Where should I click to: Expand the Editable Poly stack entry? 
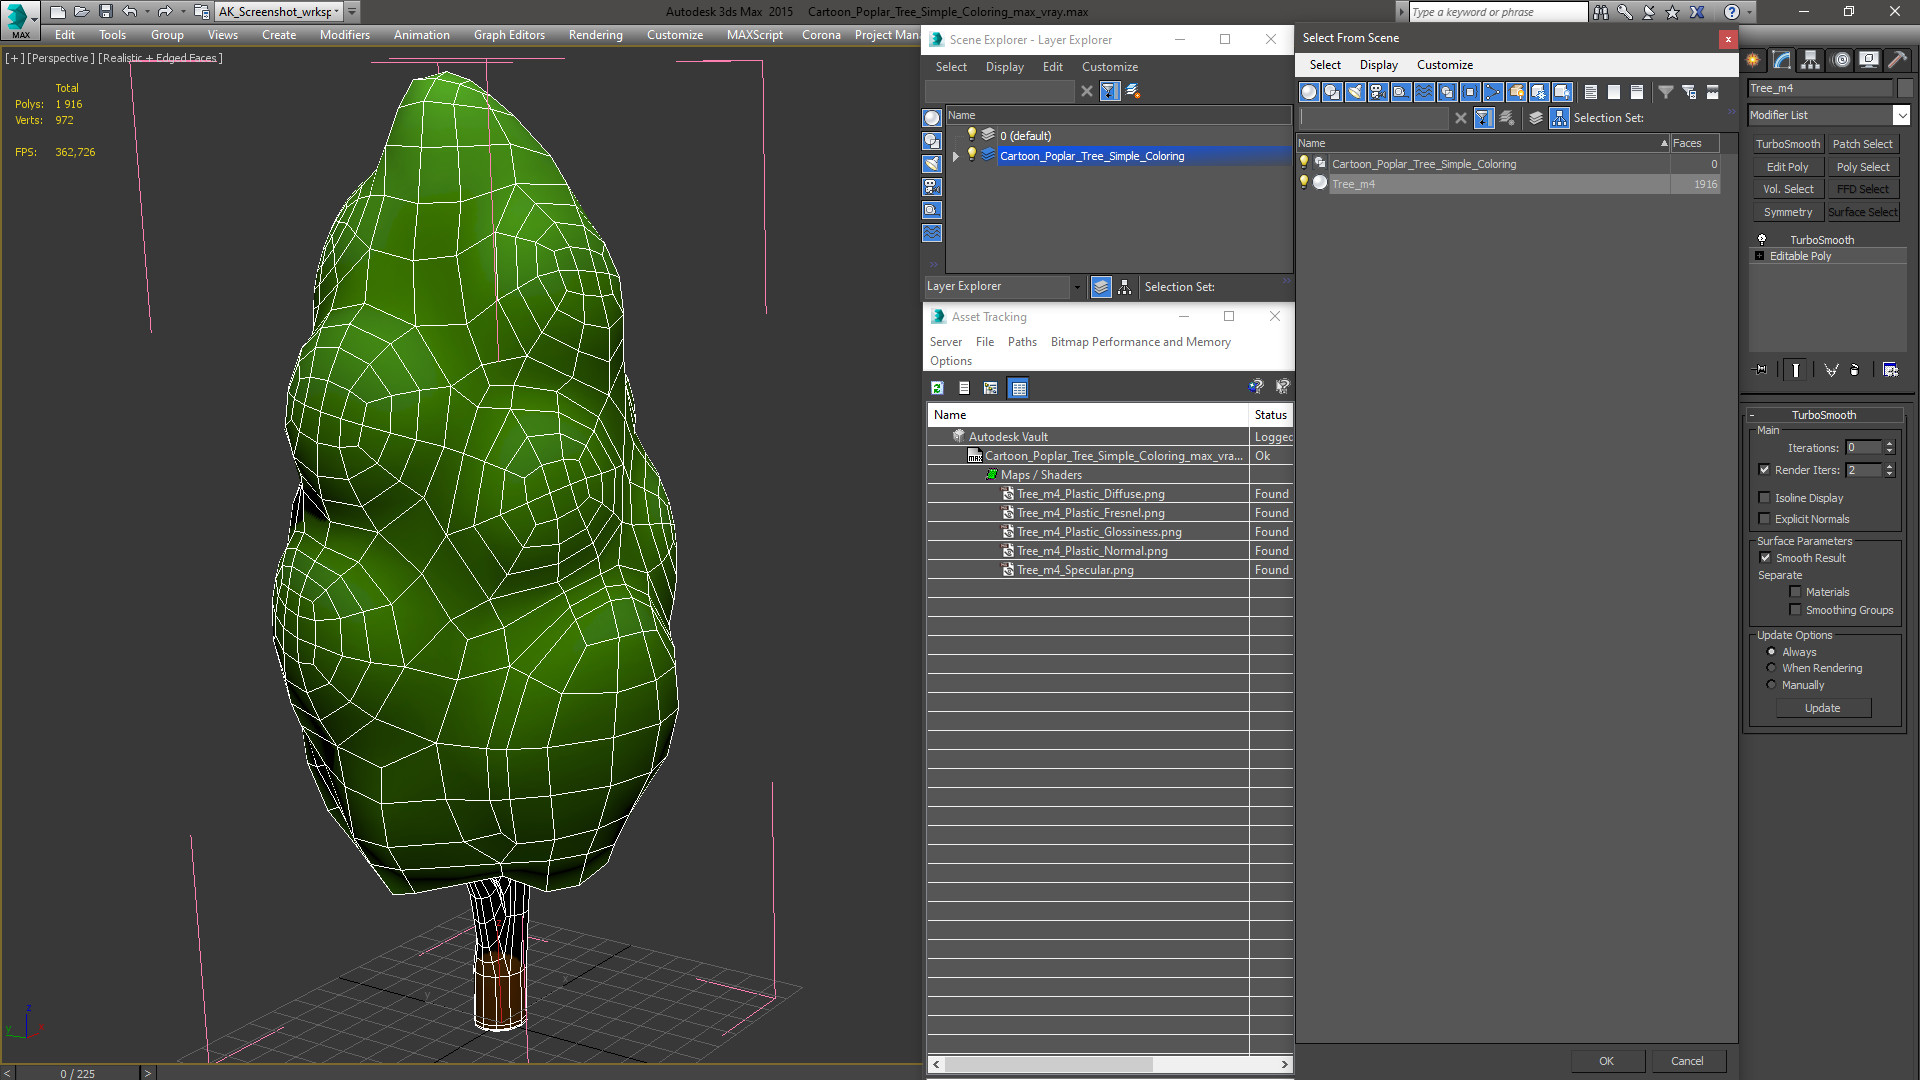(x=1759, y=256)
